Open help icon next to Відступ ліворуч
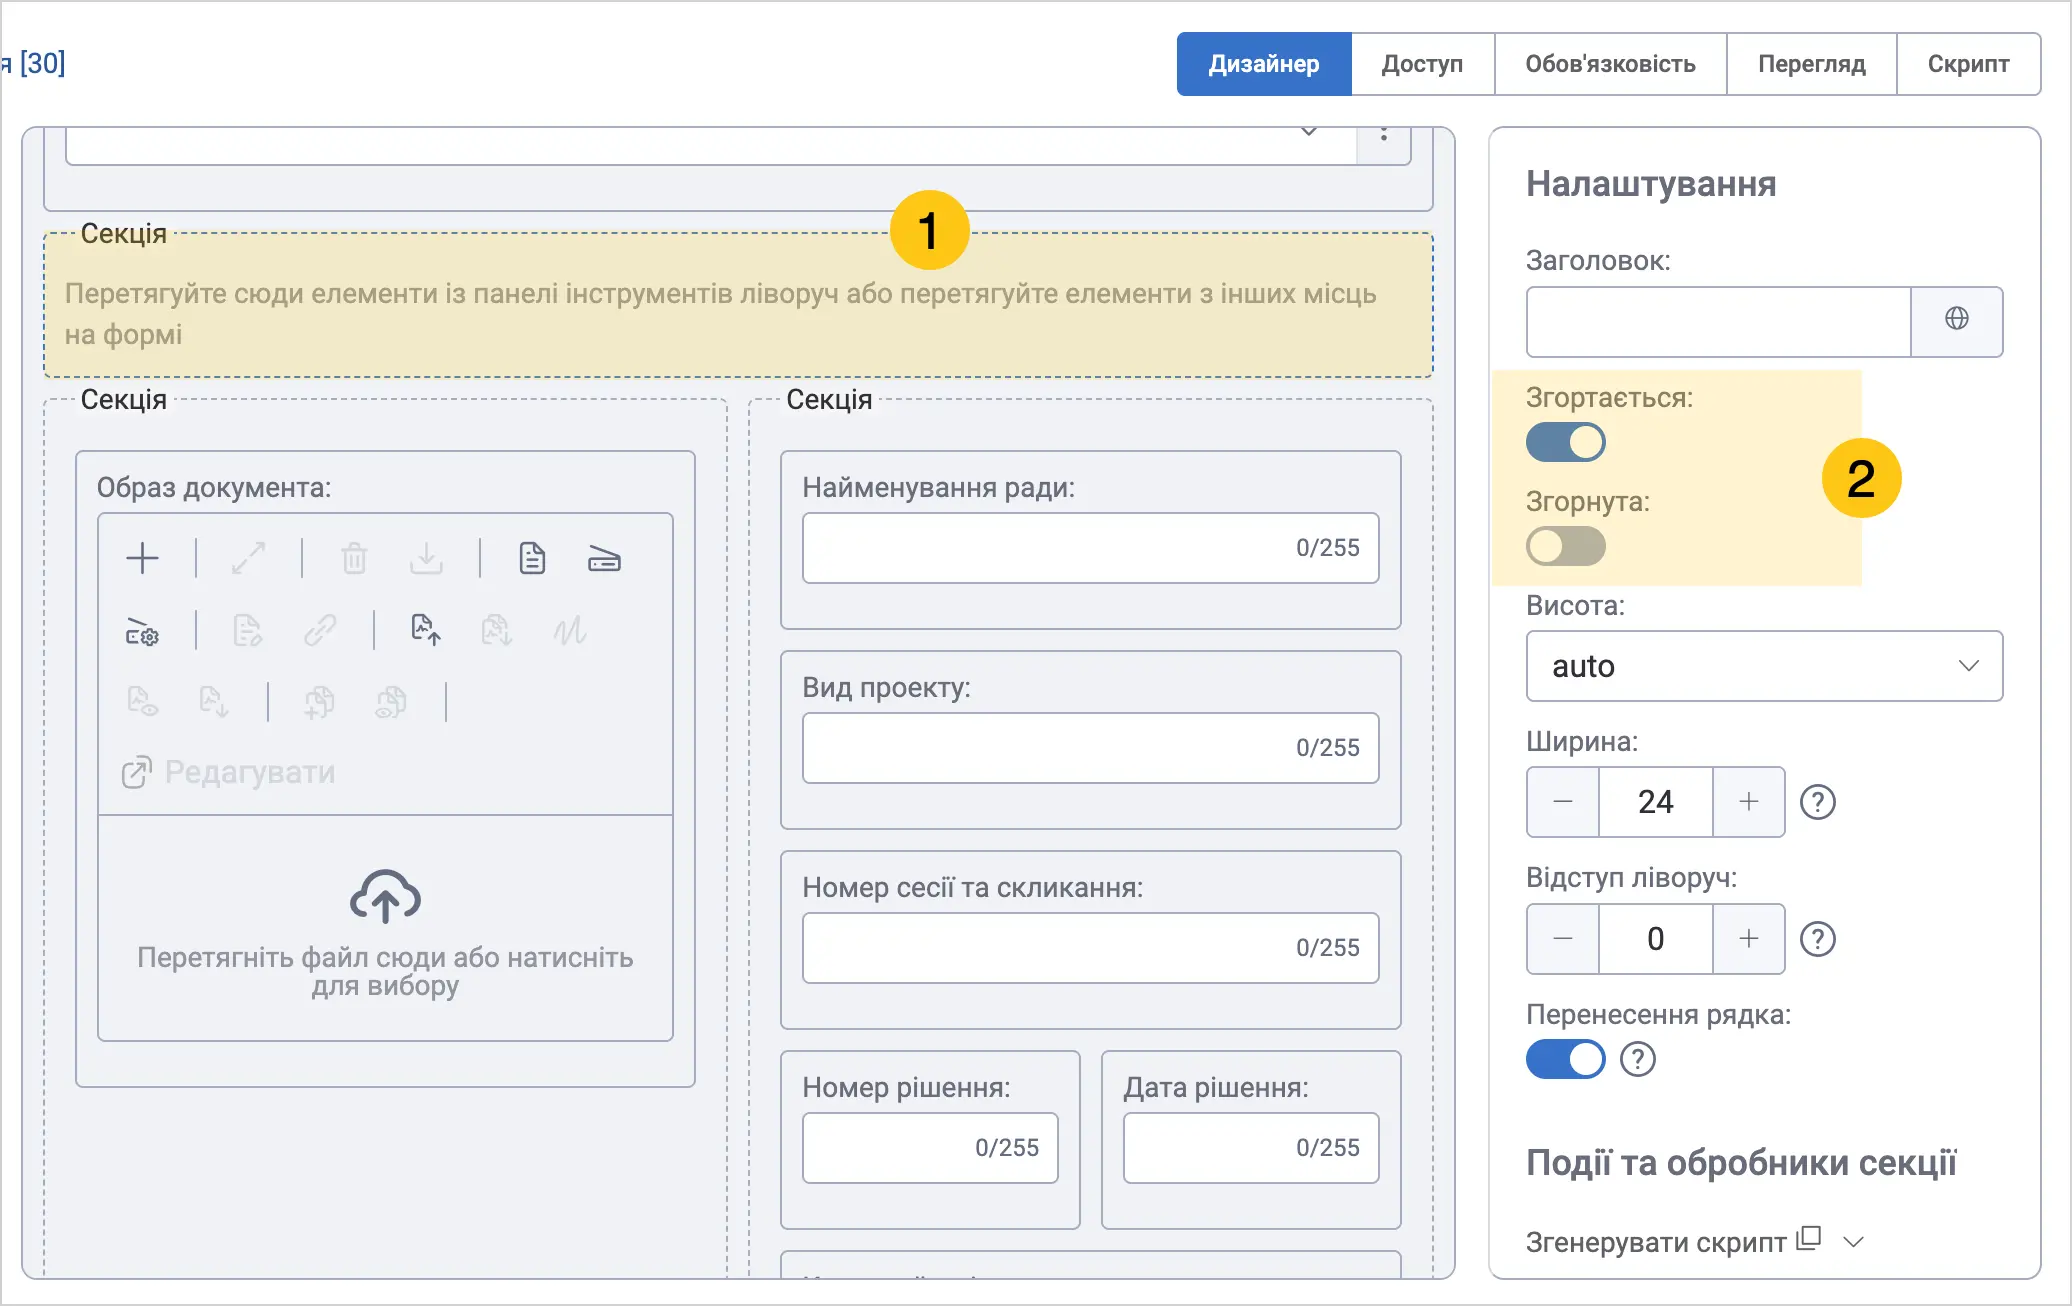Screen dimensions: 2072x1306 coord(1818,939)
